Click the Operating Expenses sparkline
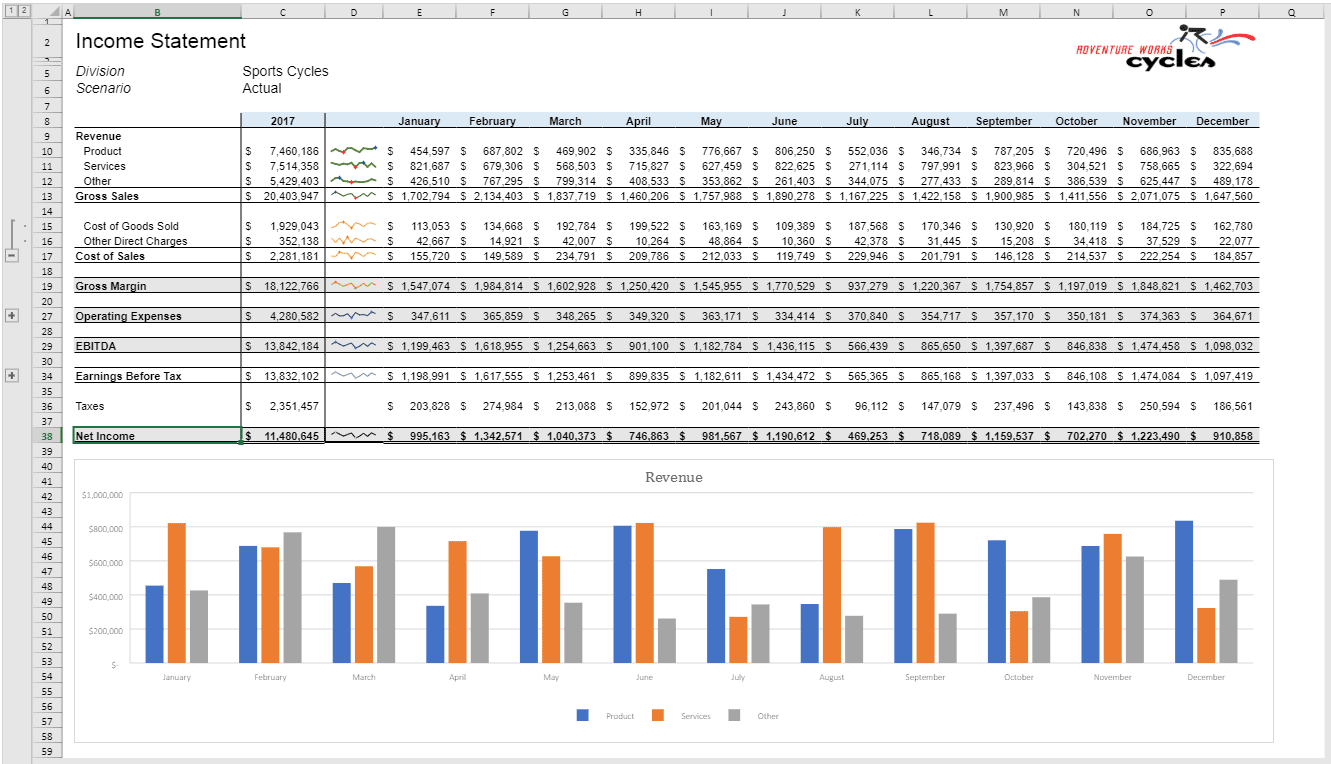 point(354,316)
